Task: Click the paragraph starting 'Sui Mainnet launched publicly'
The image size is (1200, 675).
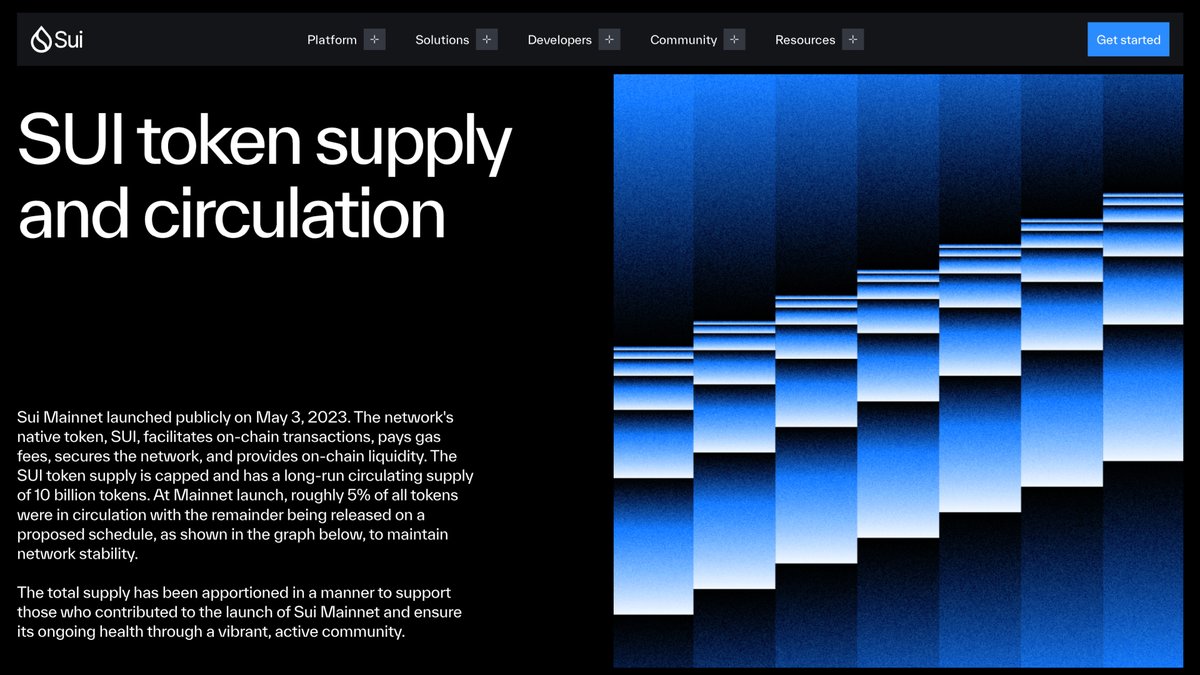Action: click(x=246, y=485)
